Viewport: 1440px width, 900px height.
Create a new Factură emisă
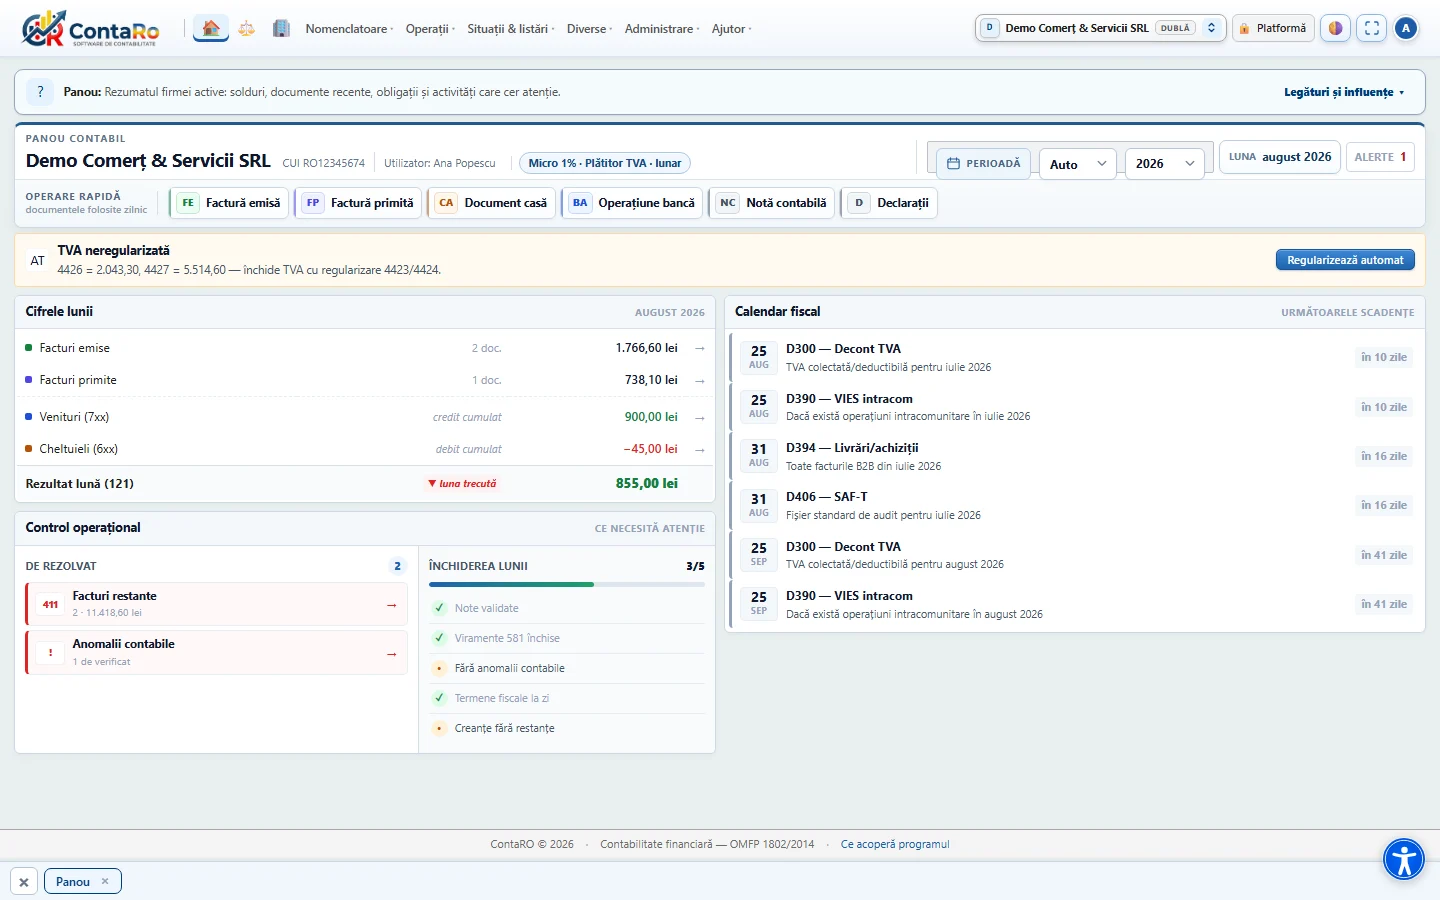coord(230,203)
